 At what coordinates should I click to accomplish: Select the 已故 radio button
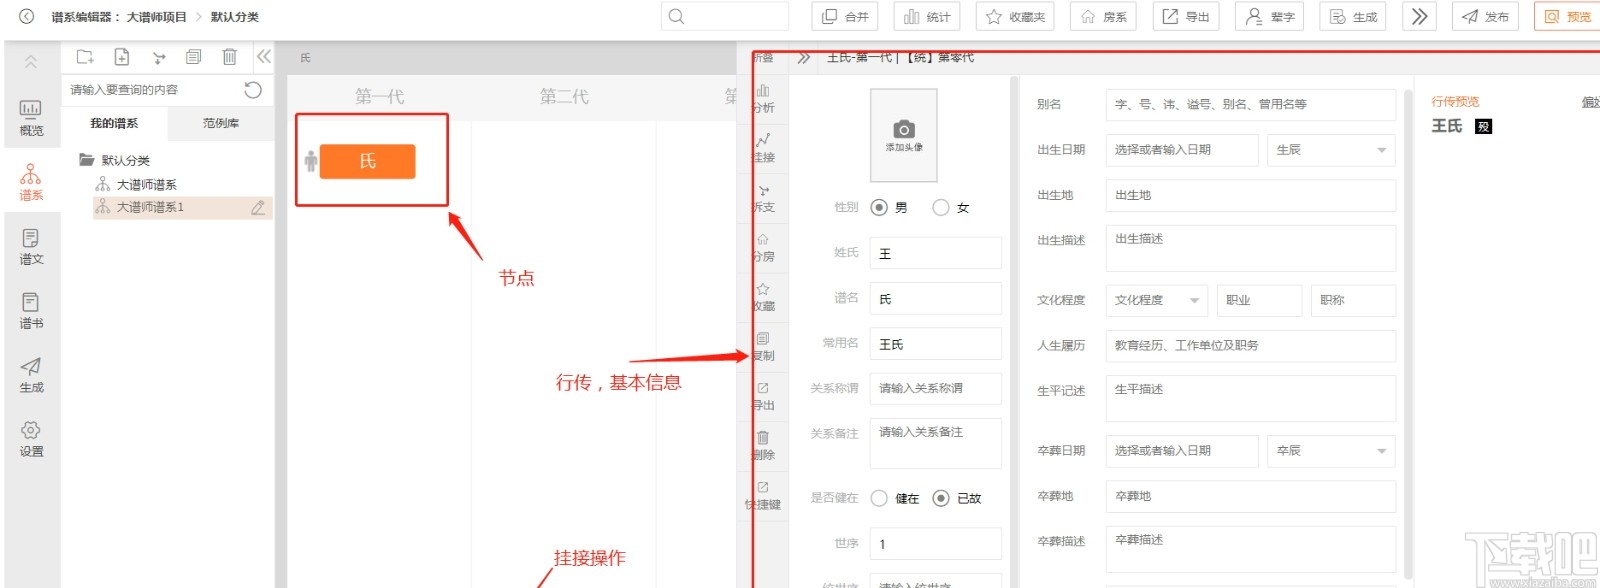tap(941, 498)
